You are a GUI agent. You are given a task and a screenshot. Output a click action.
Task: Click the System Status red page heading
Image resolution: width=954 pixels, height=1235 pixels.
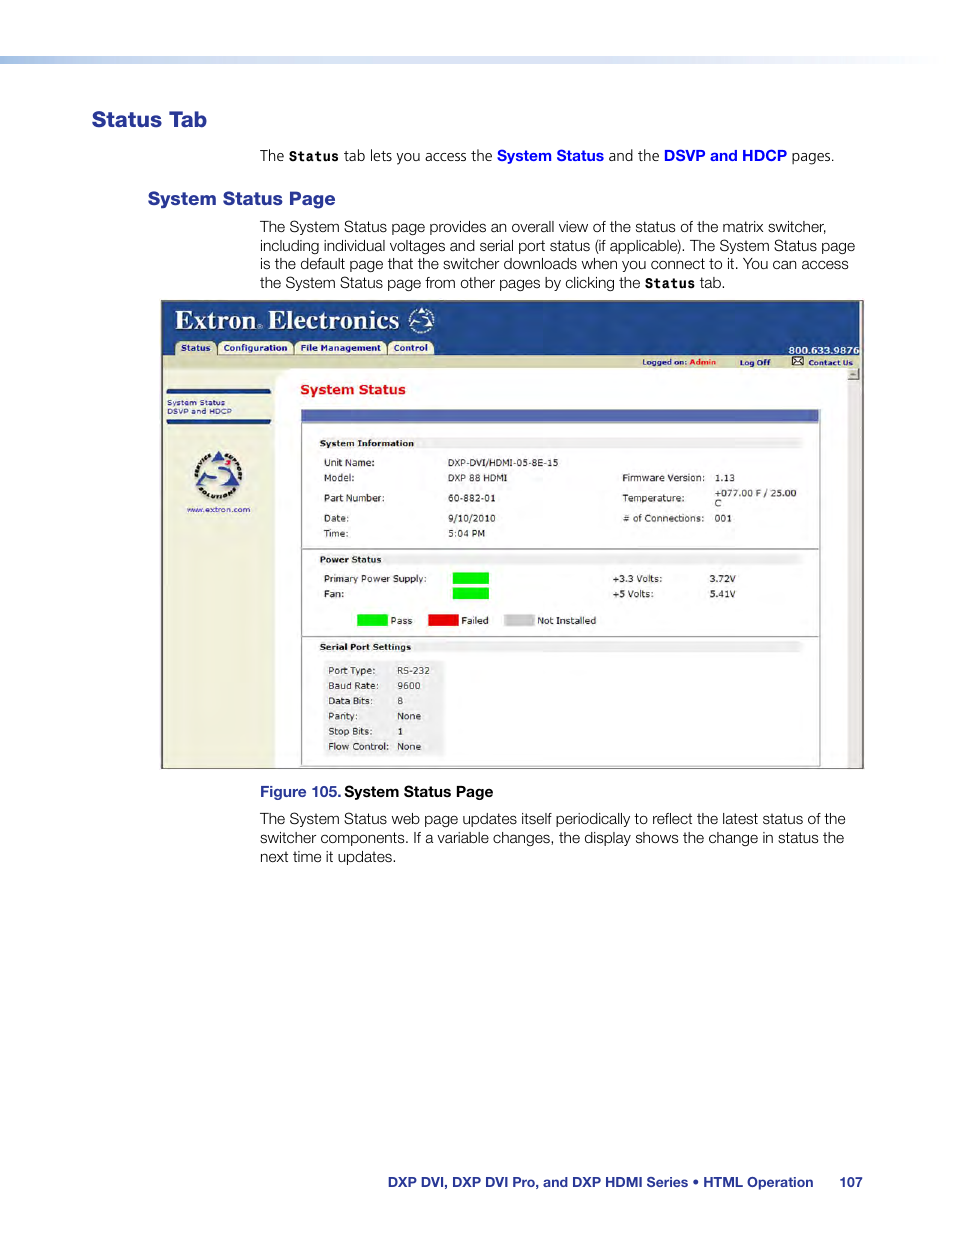353,390
